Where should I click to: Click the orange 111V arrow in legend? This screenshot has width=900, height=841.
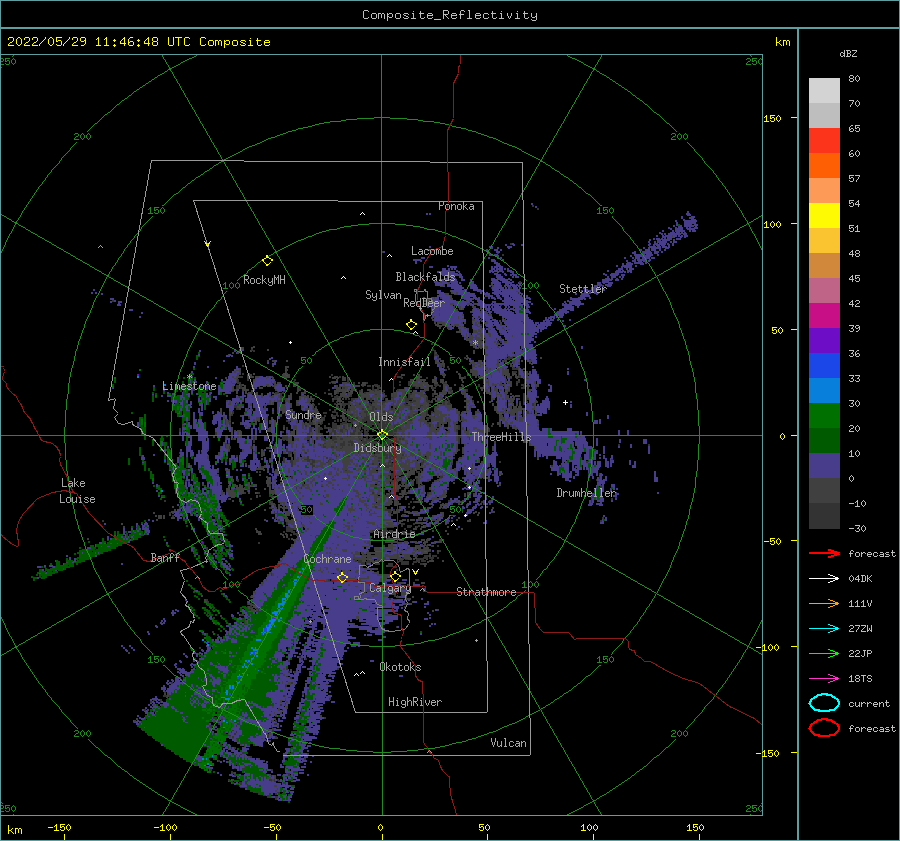[824, 603]
